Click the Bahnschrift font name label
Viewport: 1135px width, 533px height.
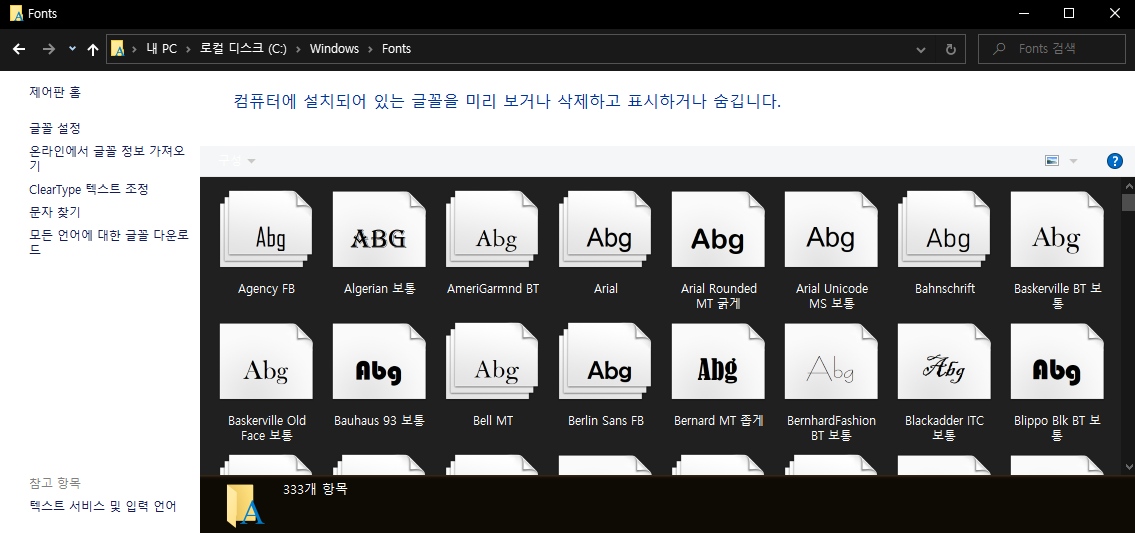[x=945, y=289]
